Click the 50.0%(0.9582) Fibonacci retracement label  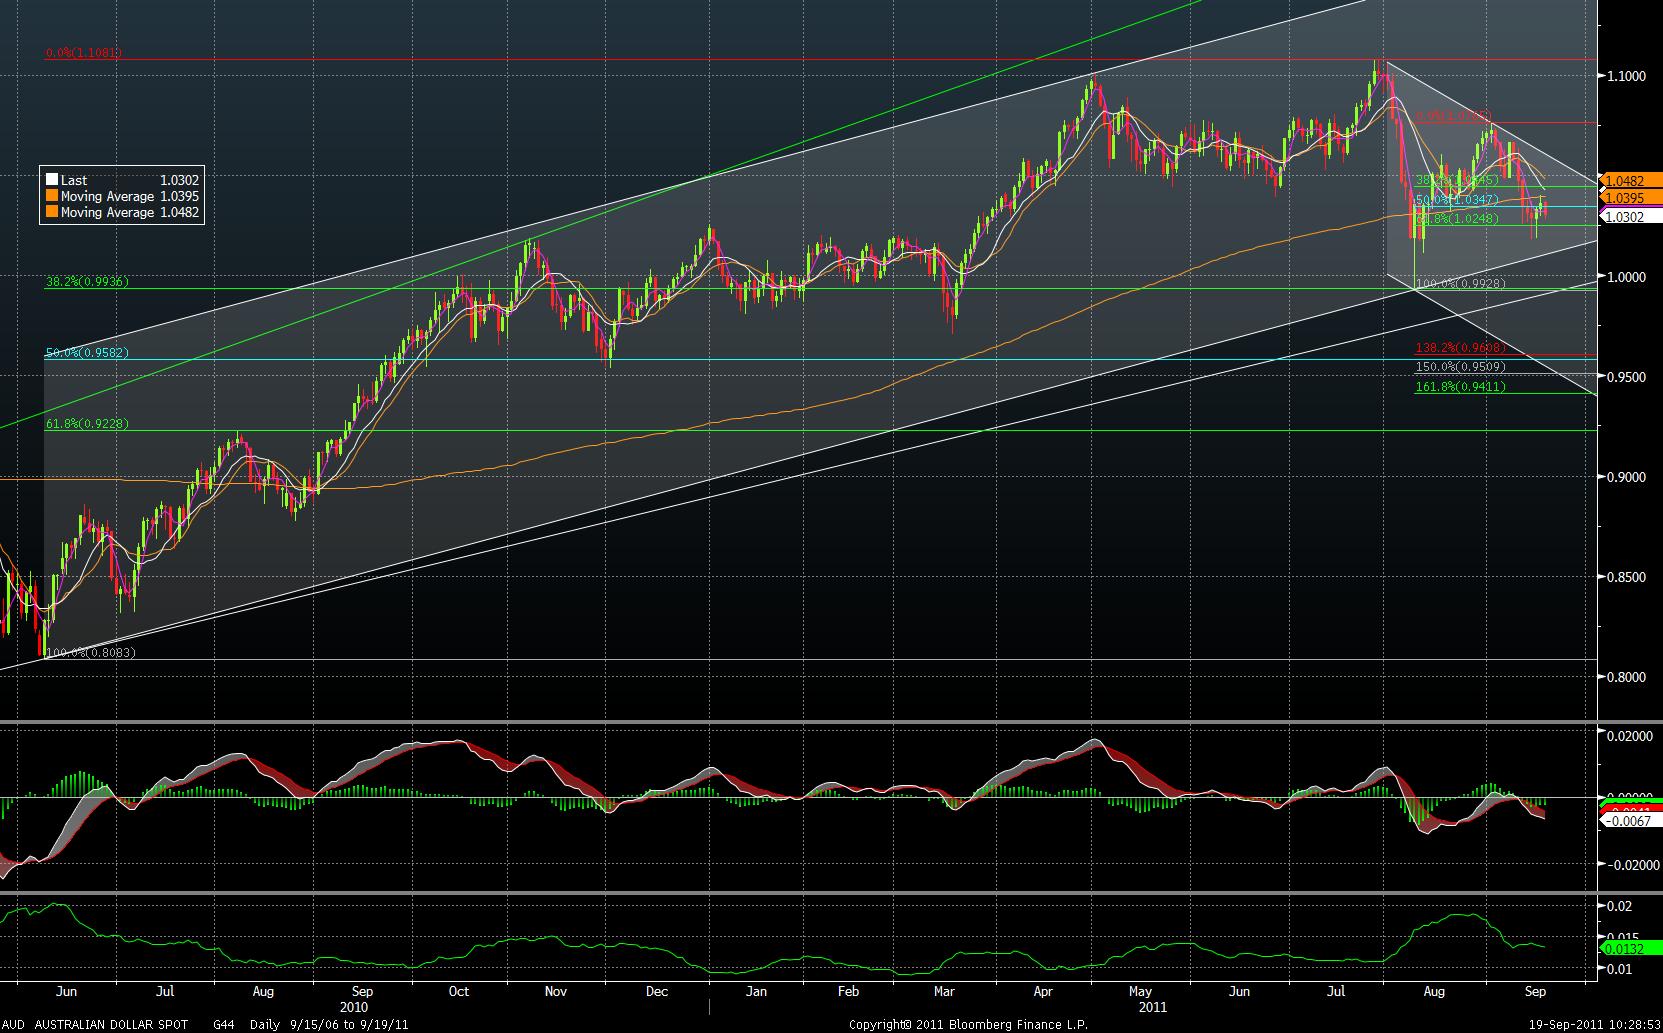coord(87,353)
